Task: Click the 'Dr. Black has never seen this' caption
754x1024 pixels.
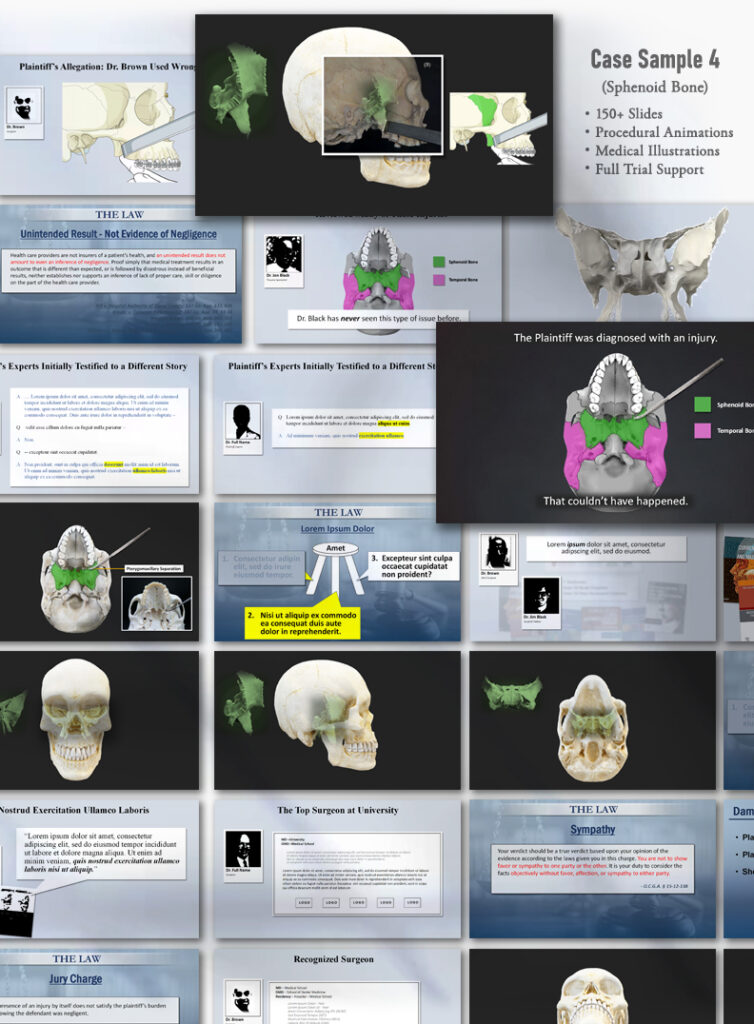Action: [x=379, y=318]
